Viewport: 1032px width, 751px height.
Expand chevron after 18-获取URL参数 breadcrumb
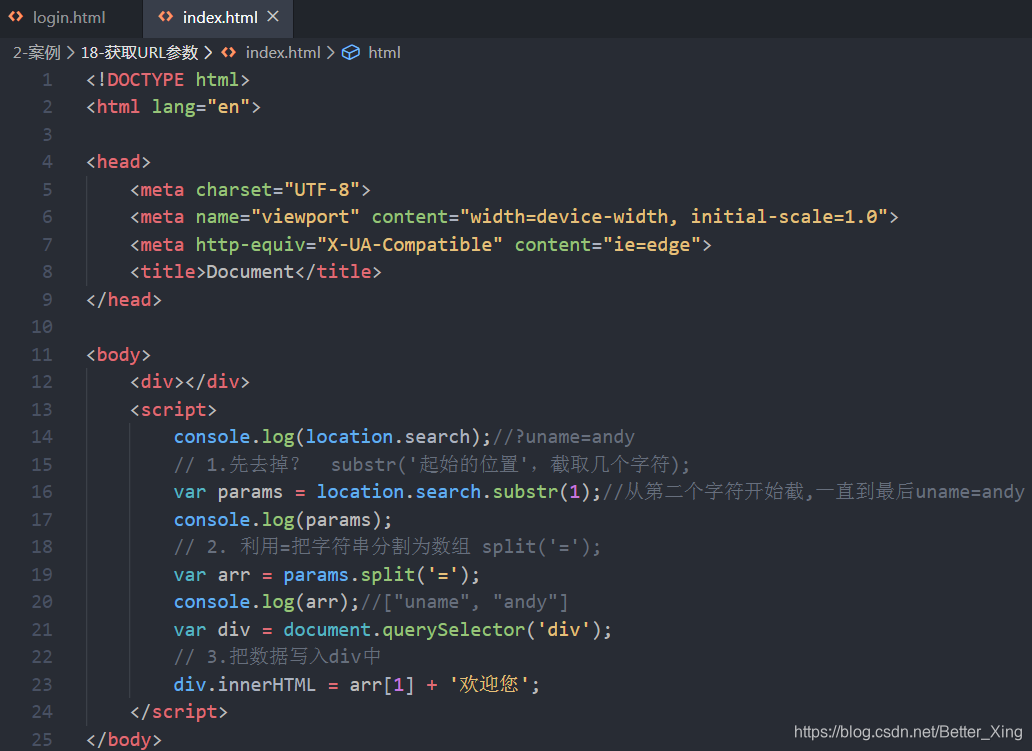(208, 53)
